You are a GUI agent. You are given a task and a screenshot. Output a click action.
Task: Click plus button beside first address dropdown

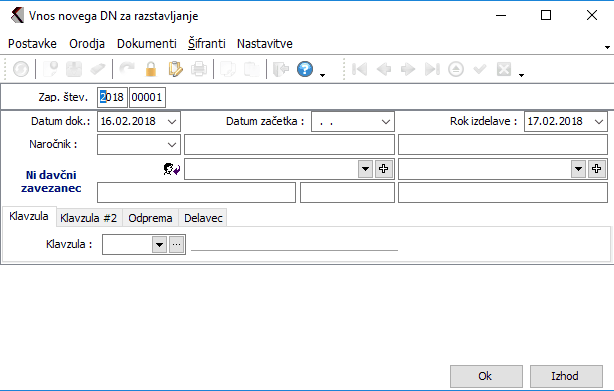[384, 169]
